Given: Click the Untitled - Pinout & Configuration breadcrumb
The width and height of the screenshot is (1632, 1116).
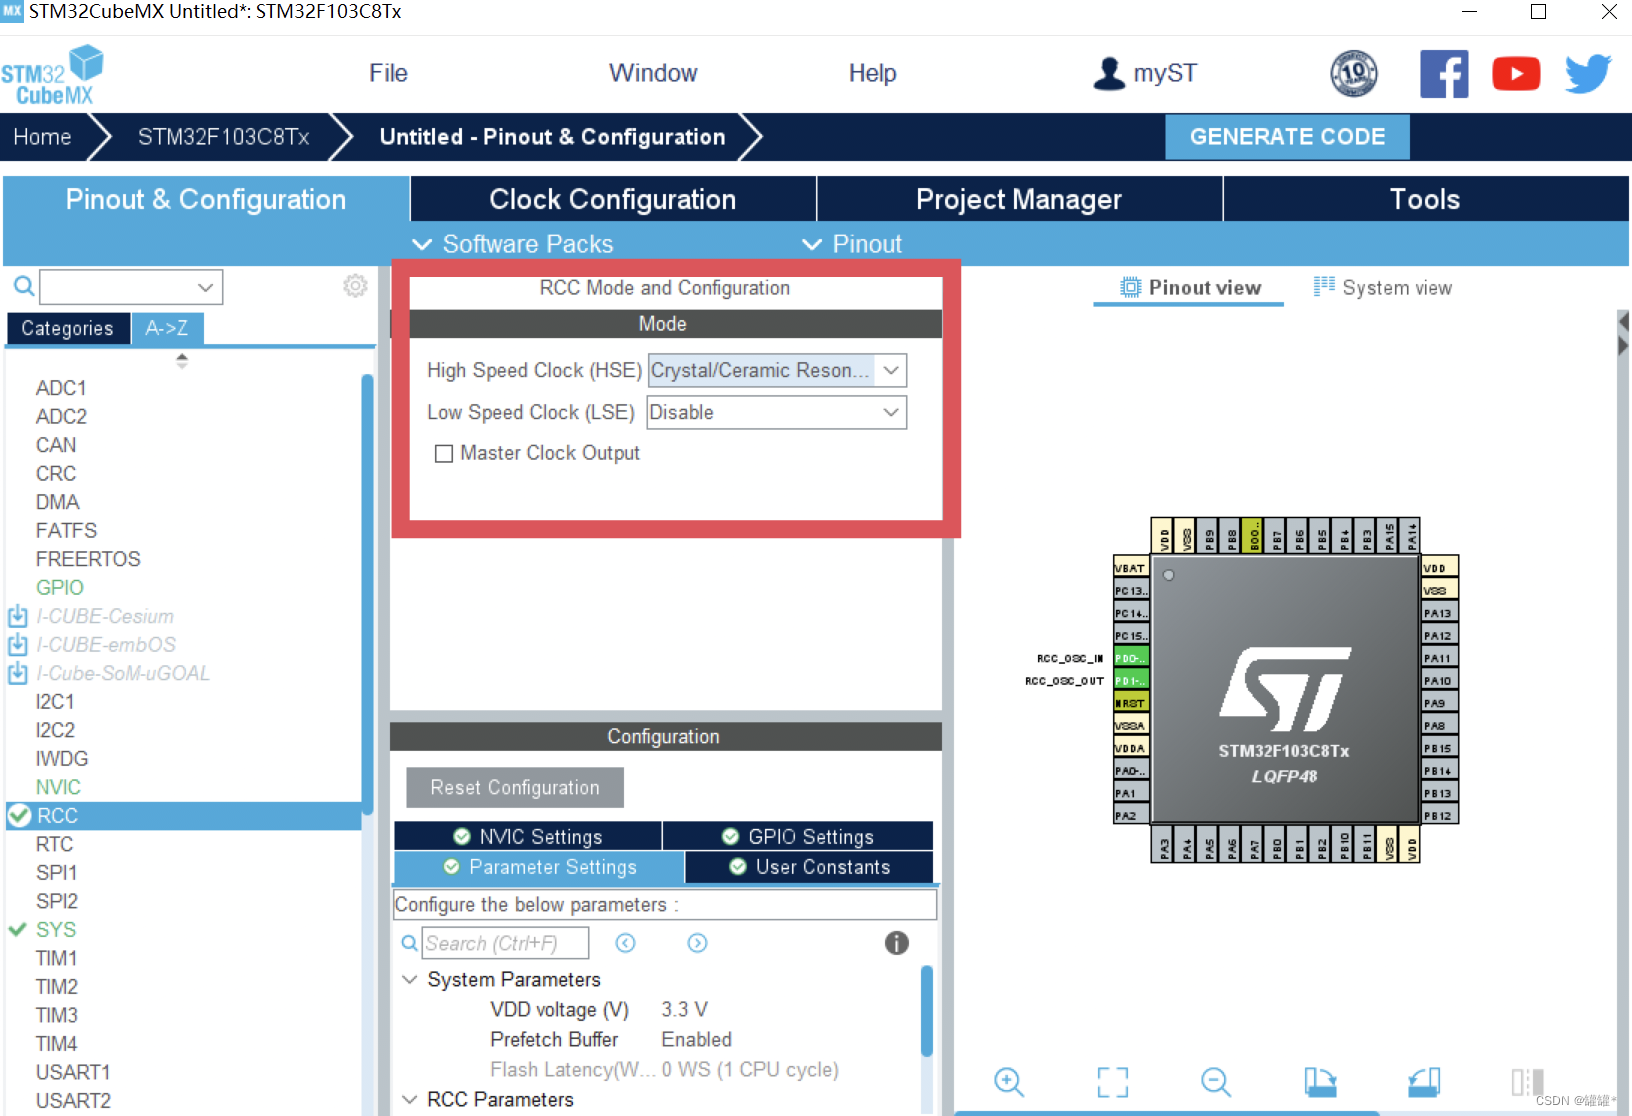Looking at the screenshot, I should 552,137.
